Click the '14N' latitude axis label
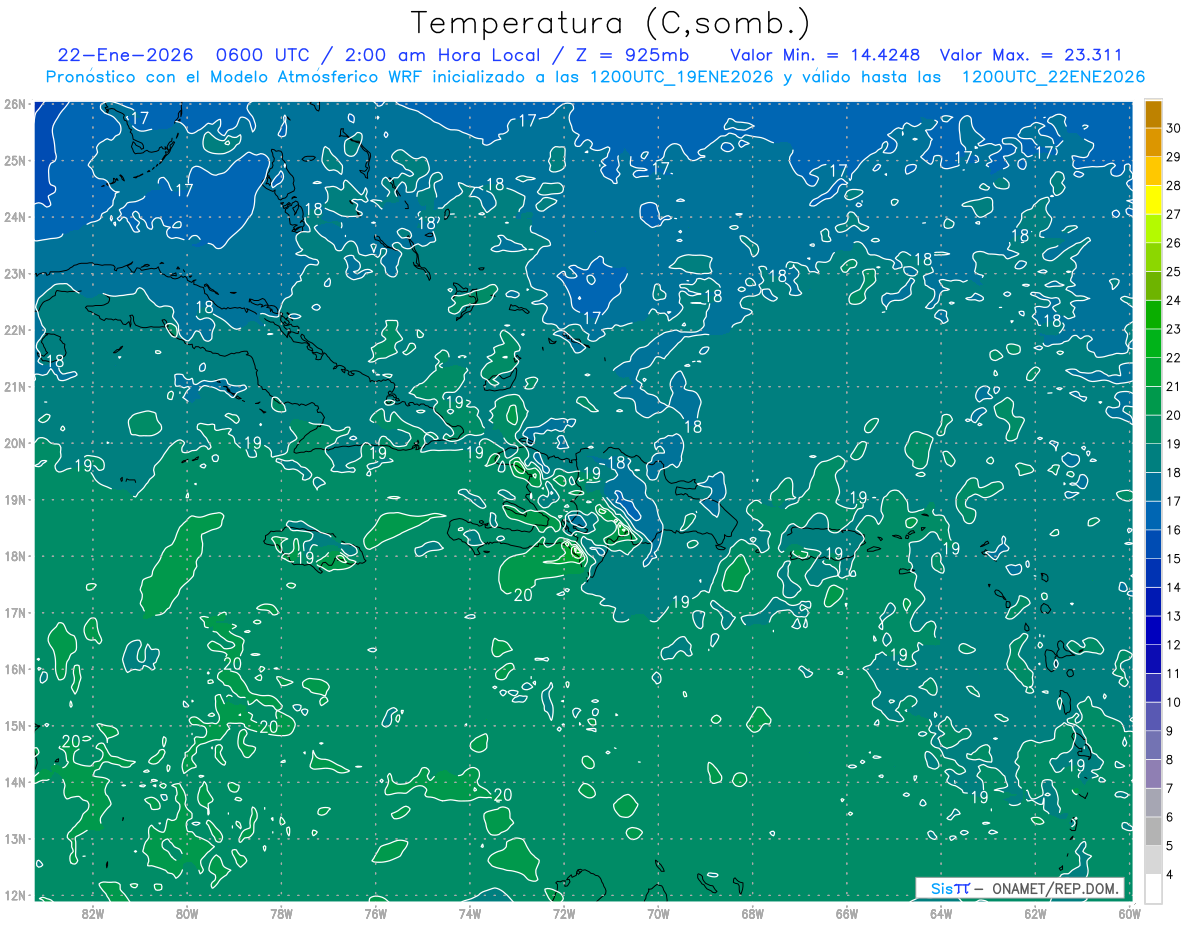 (14, 782)
